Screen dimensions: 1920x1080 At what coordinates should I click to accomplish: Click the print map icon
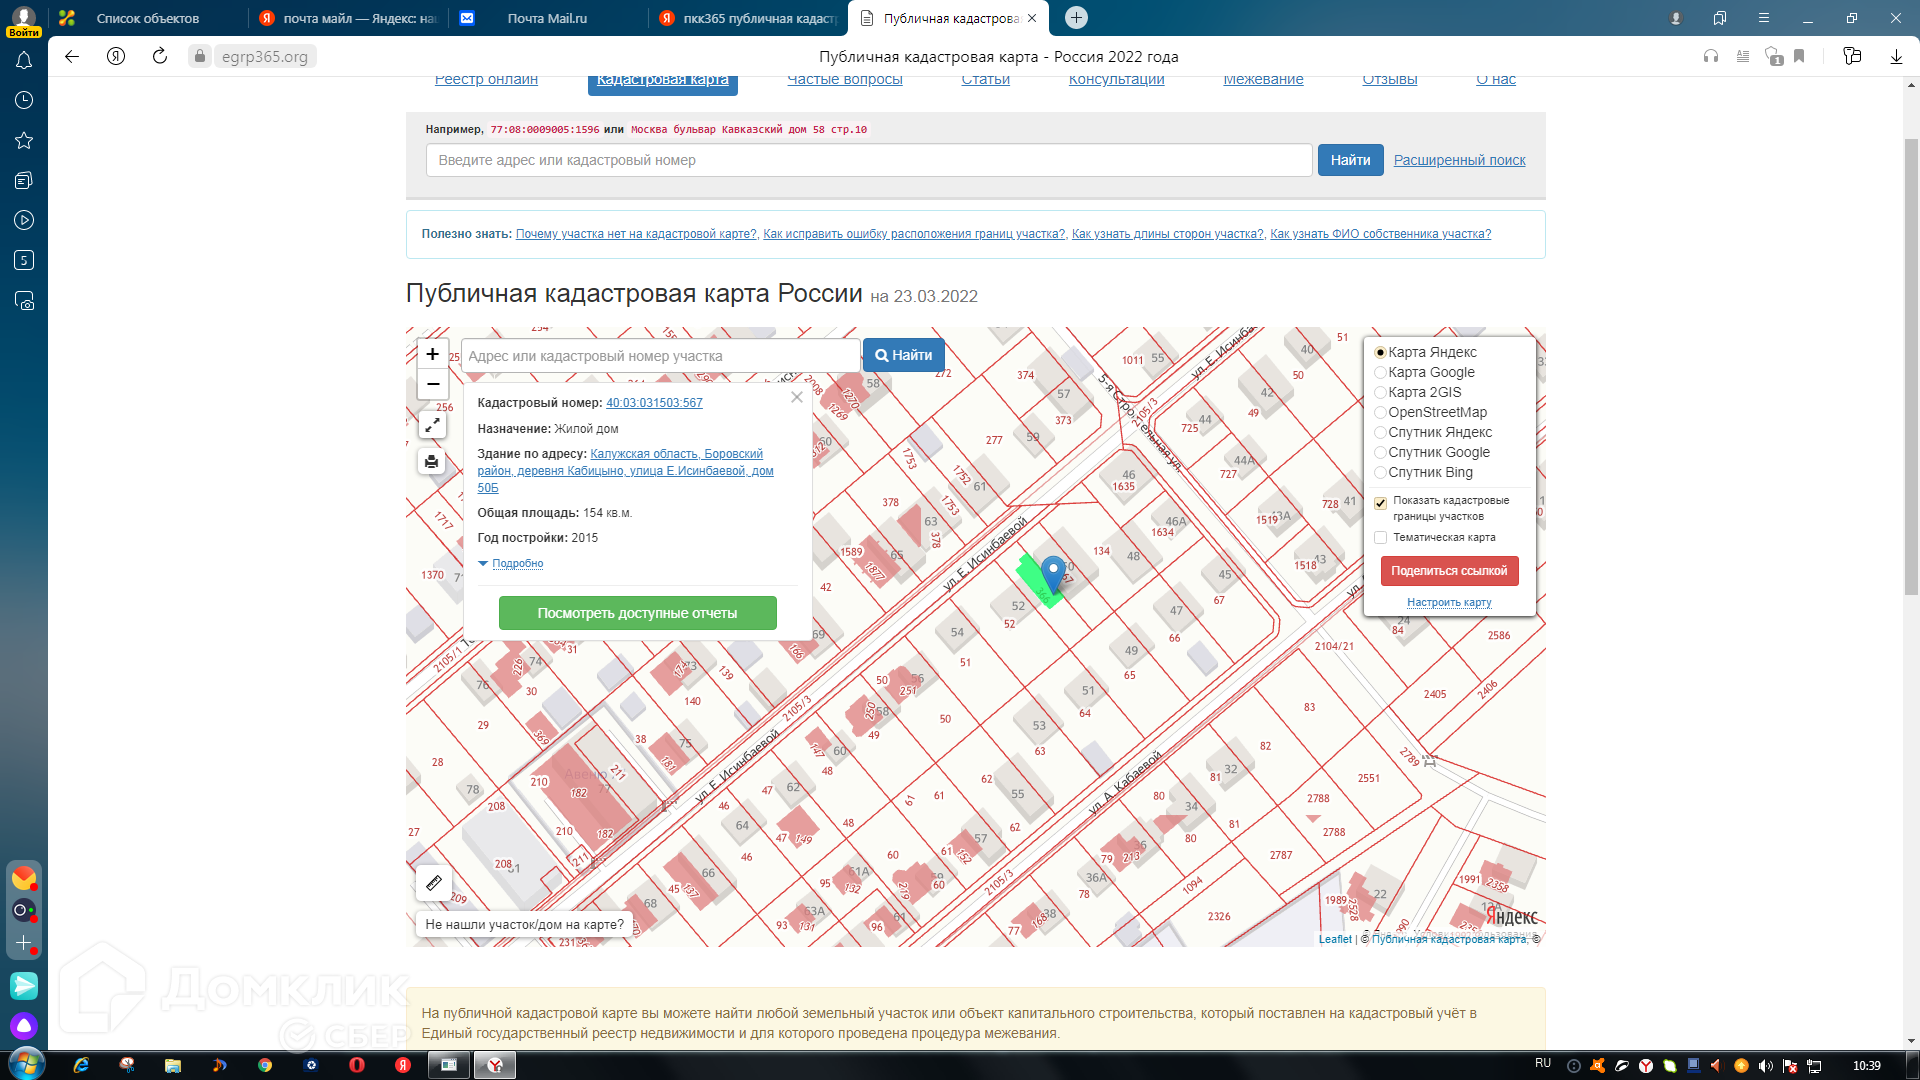pyautogui.click(x=432, y=462)
